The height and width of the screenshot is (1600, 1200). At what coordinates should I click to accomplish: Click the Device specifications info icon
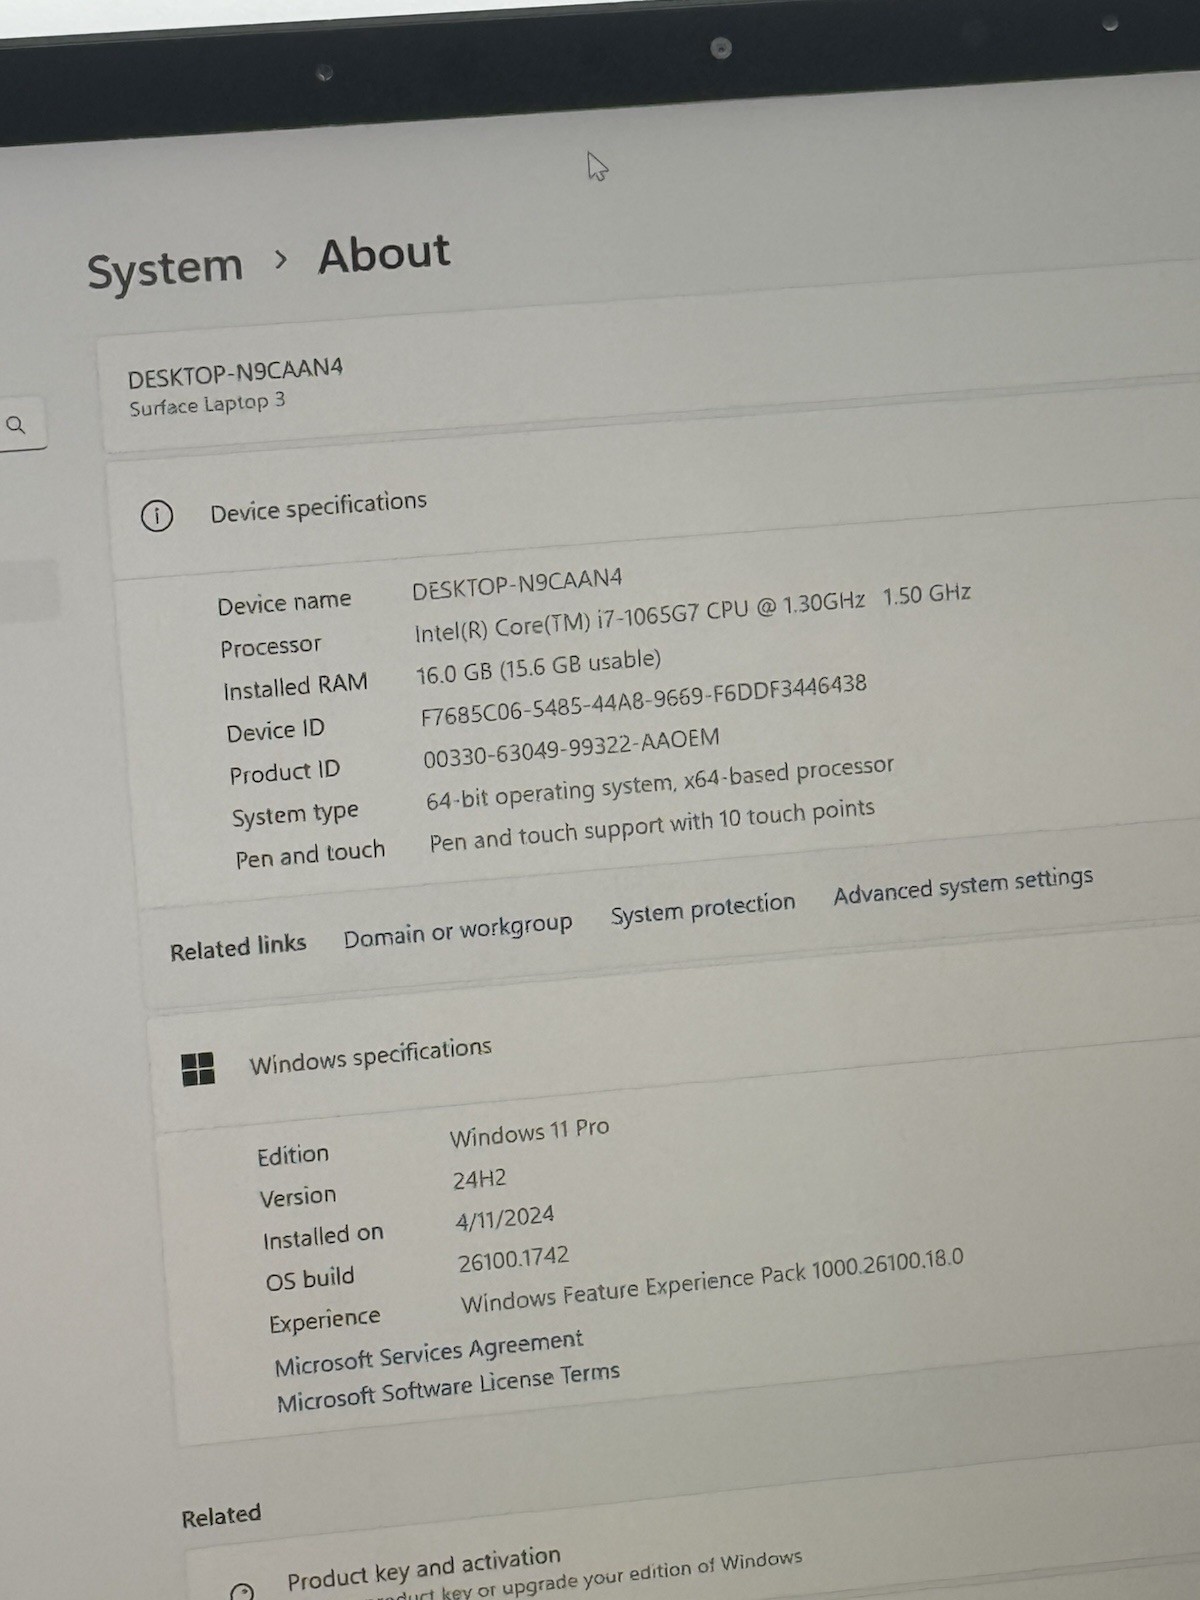157,516
